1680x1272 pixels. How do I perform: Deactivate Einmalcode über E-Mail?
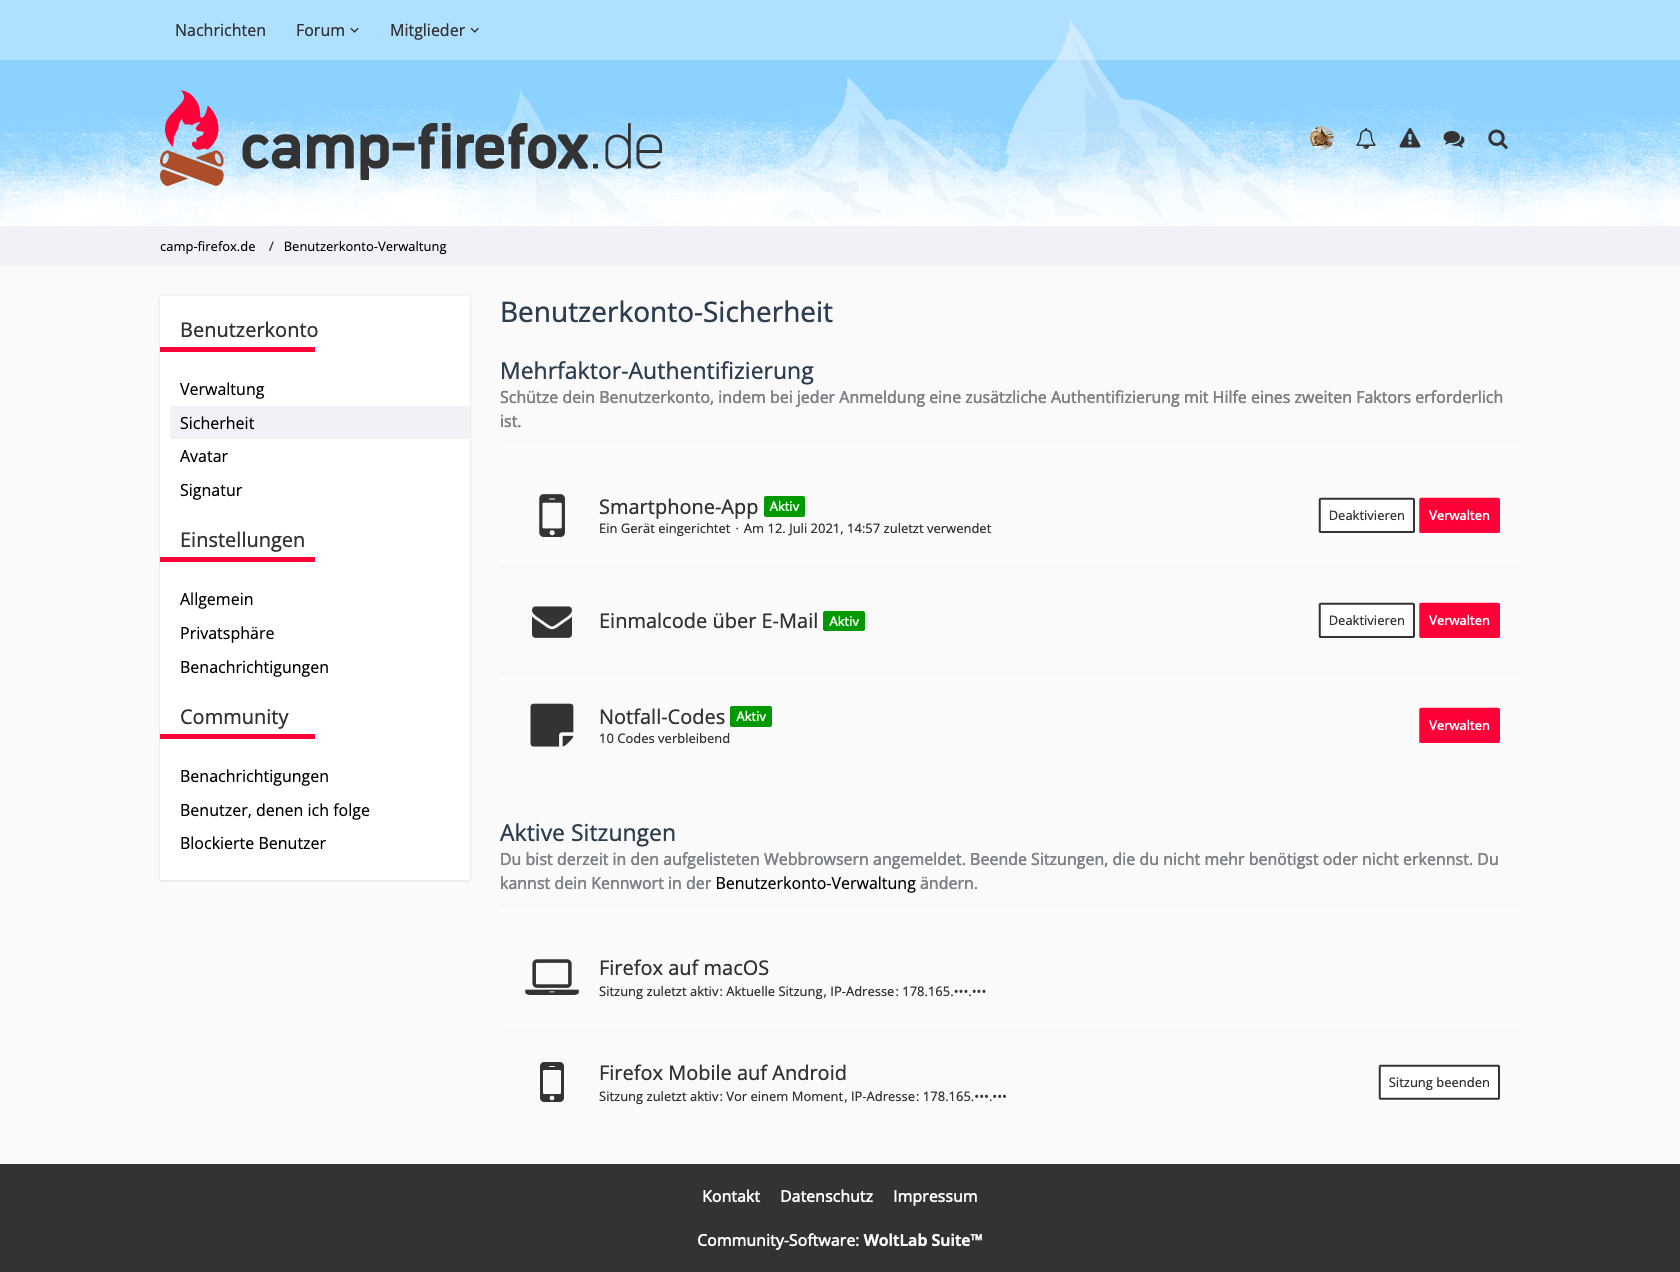[x=1366, y=620]
